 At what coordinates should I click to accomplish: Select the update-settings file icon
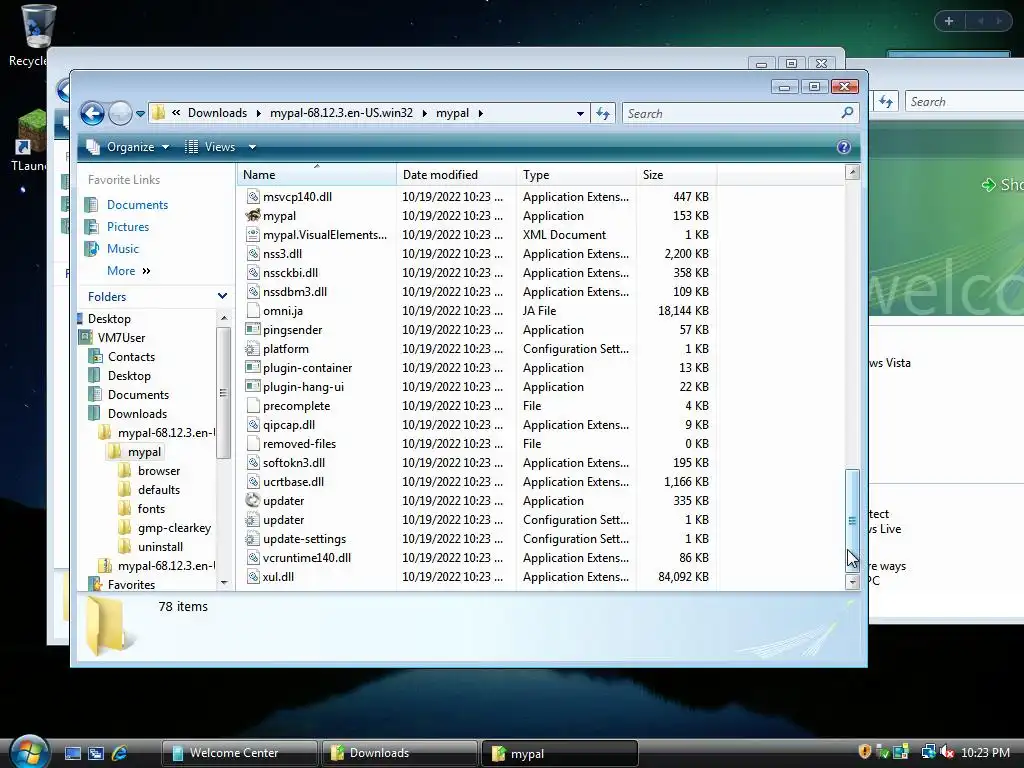(253, 539)
